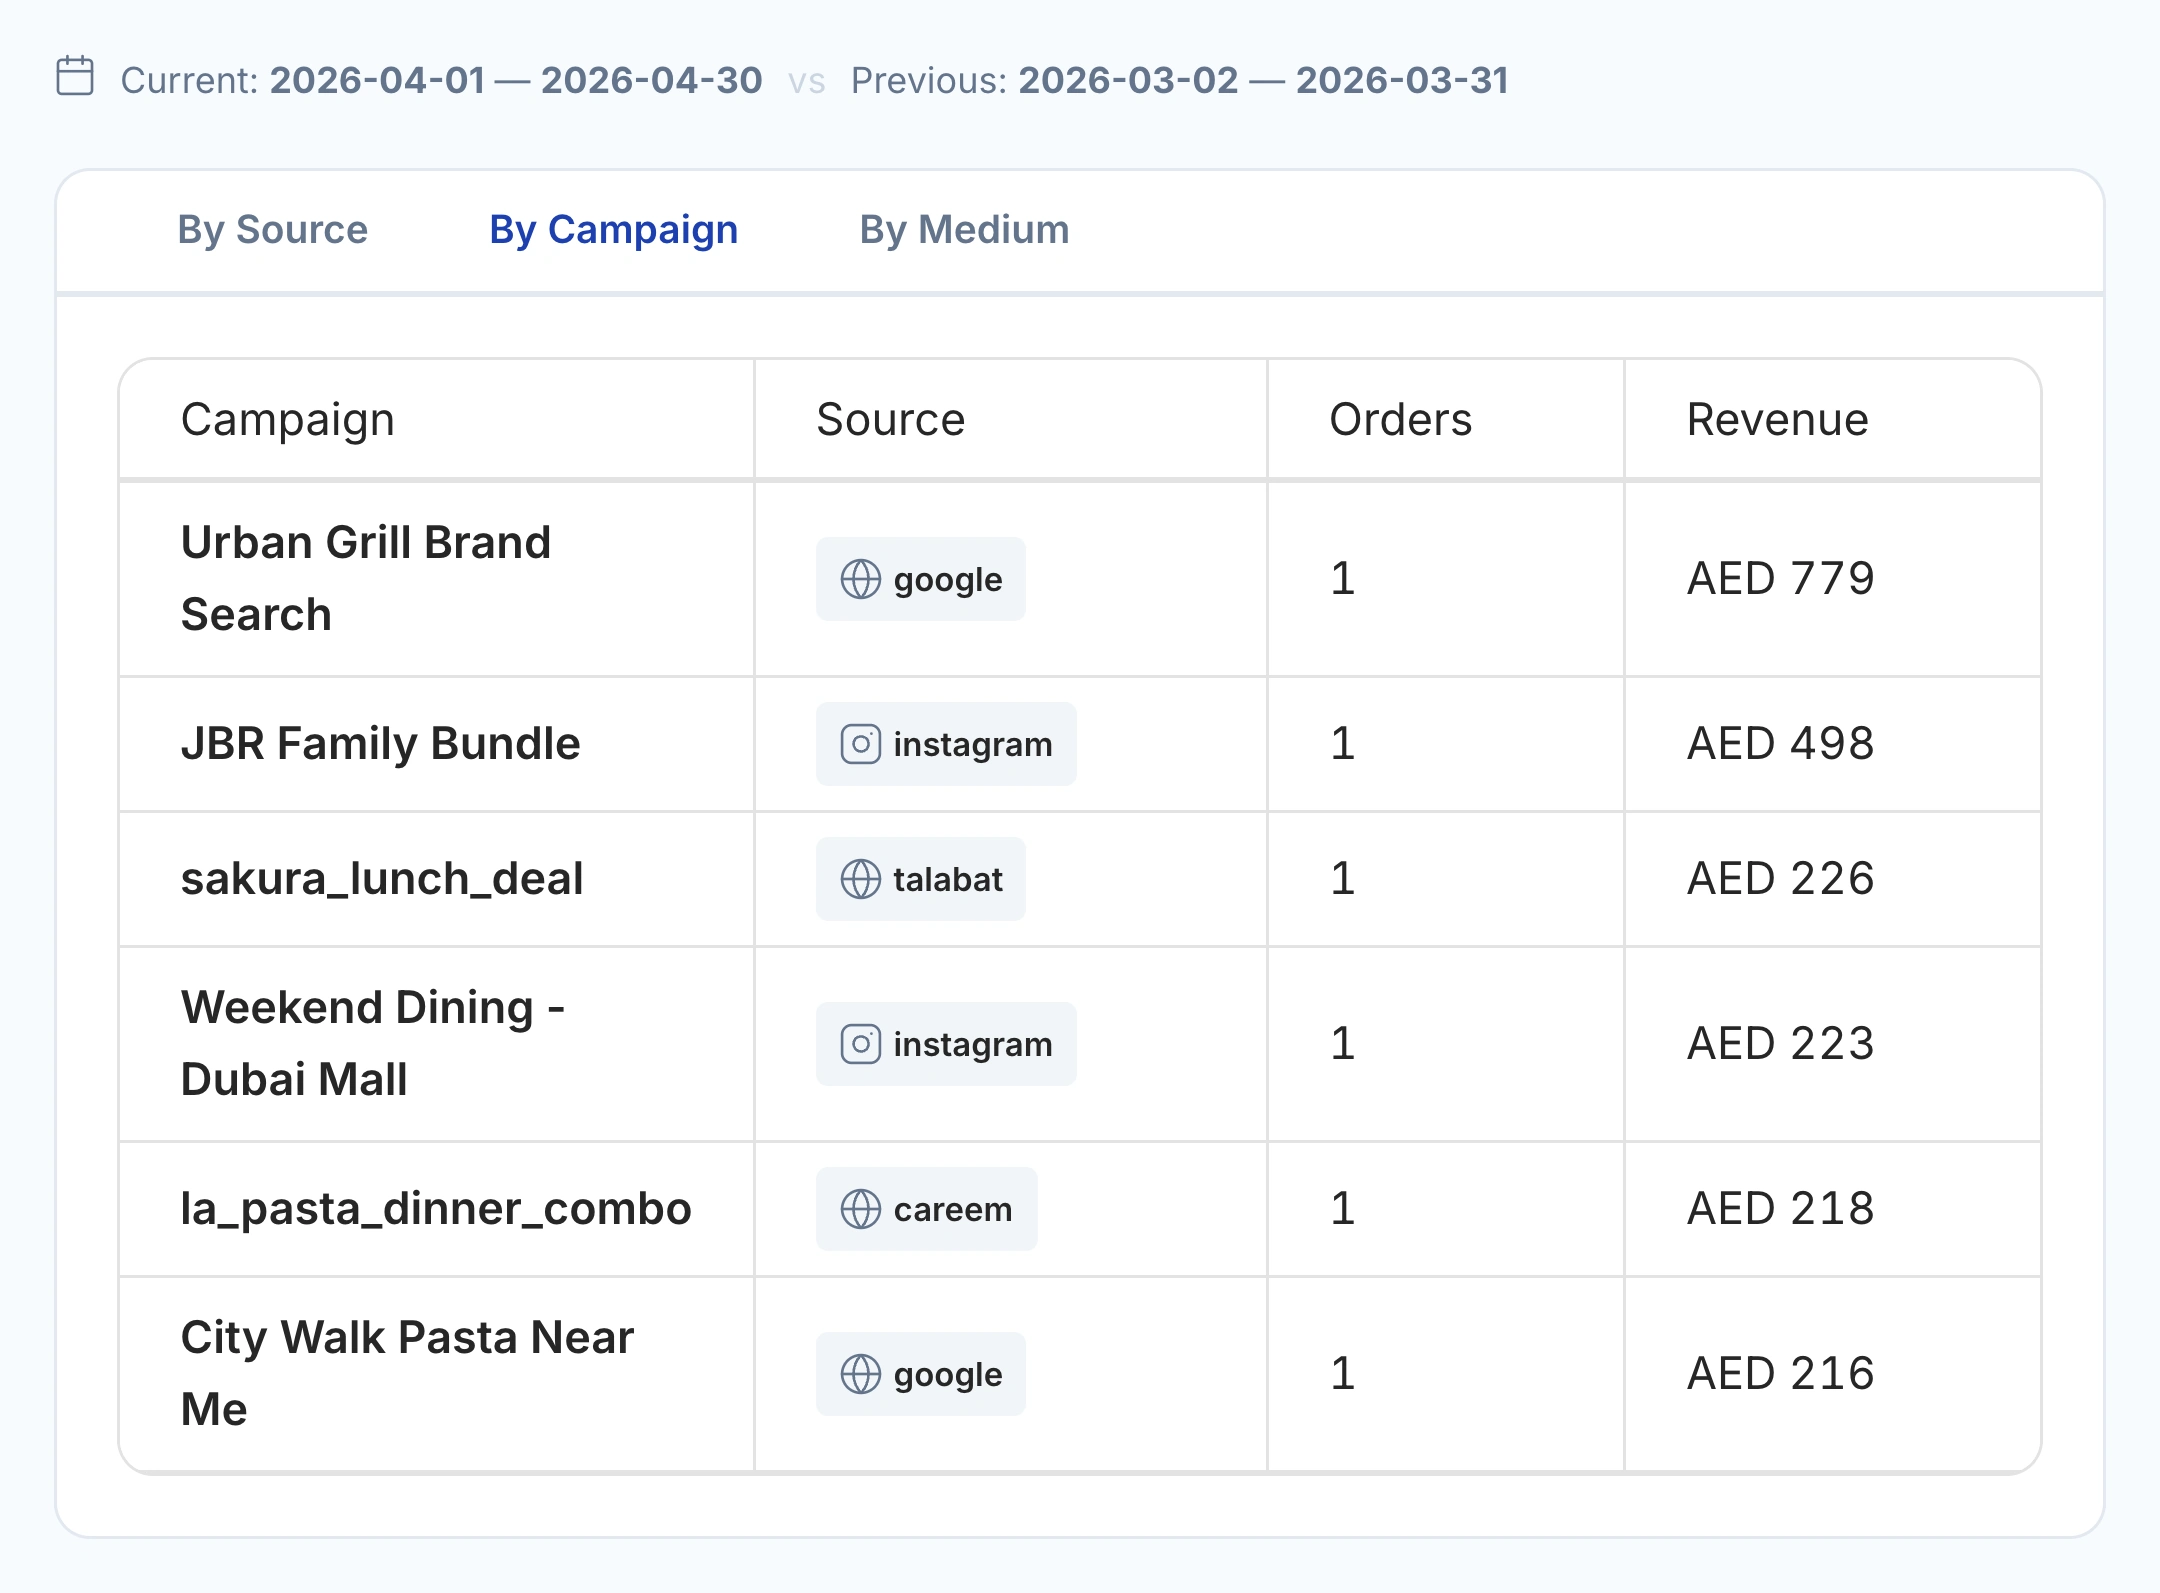Click the careem source badge
The width and height of the screenshot is (2160, 1593).
[x=927, y=1209]
